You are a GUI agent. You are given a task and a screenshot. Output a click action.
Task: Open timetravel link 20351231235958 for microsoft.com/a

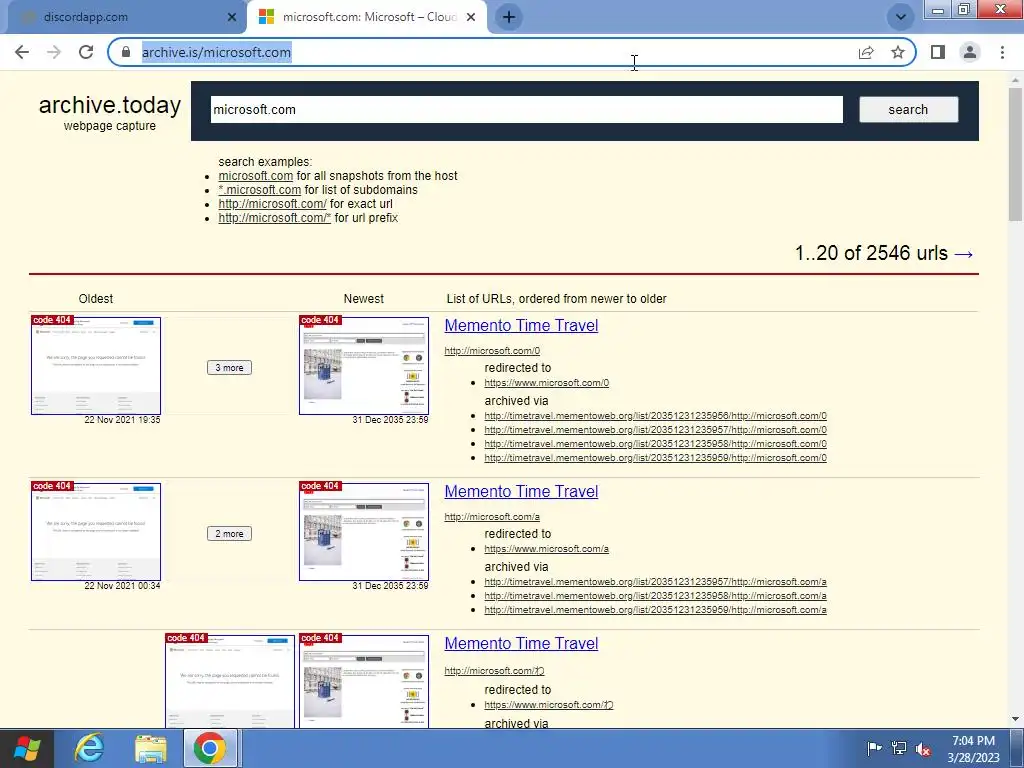[656, 596]
